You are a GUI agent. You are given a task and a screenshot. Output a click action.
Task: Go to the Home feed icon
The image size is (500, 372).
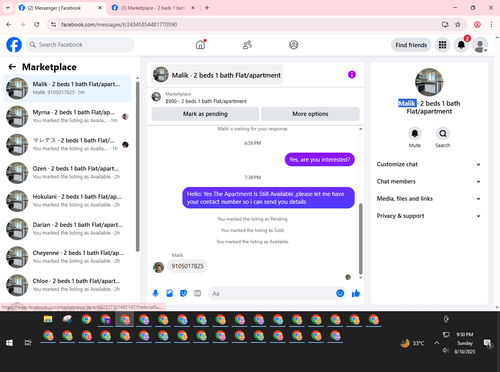coord(200,45)
